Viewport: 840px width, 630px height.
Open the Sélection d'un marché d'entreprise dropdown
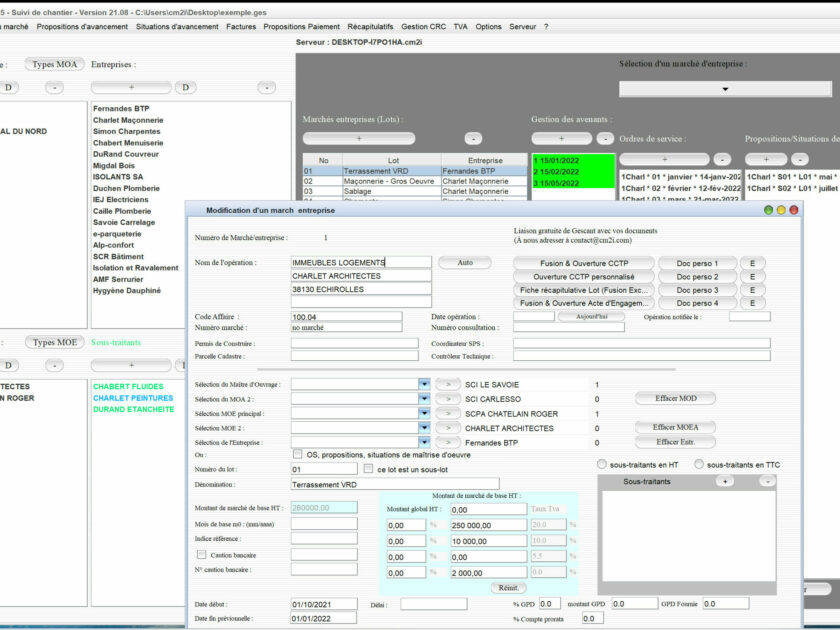[x=725, y=89]
